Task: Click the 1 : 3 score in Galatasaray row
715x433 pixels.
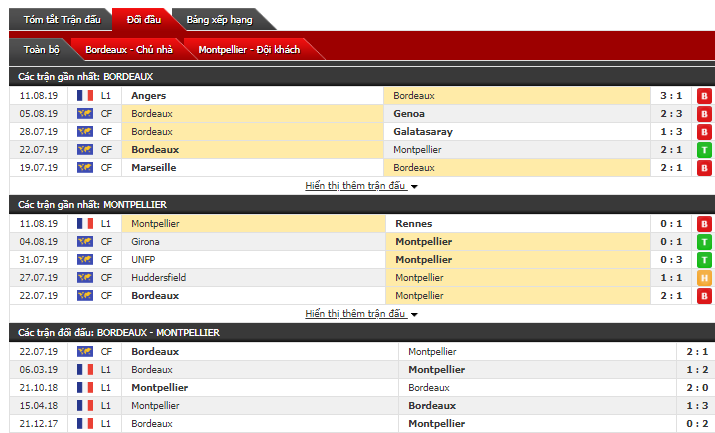Action: [x=671, y=132]
